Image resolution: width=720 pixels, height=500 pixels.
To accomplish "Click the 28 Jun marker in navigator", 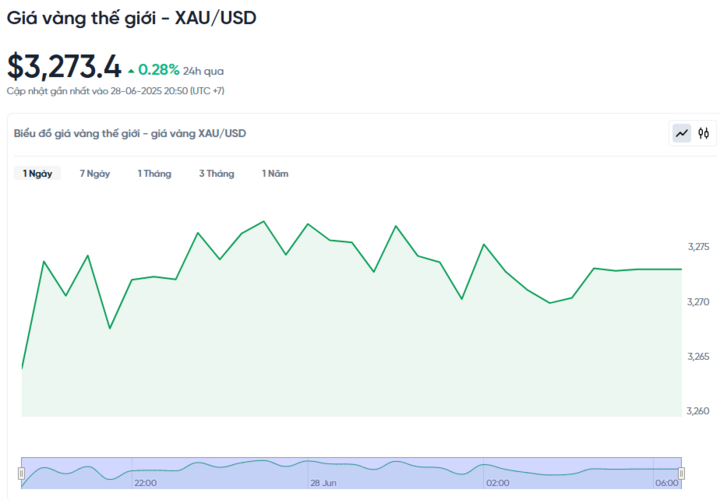I will tap(323, 483).
